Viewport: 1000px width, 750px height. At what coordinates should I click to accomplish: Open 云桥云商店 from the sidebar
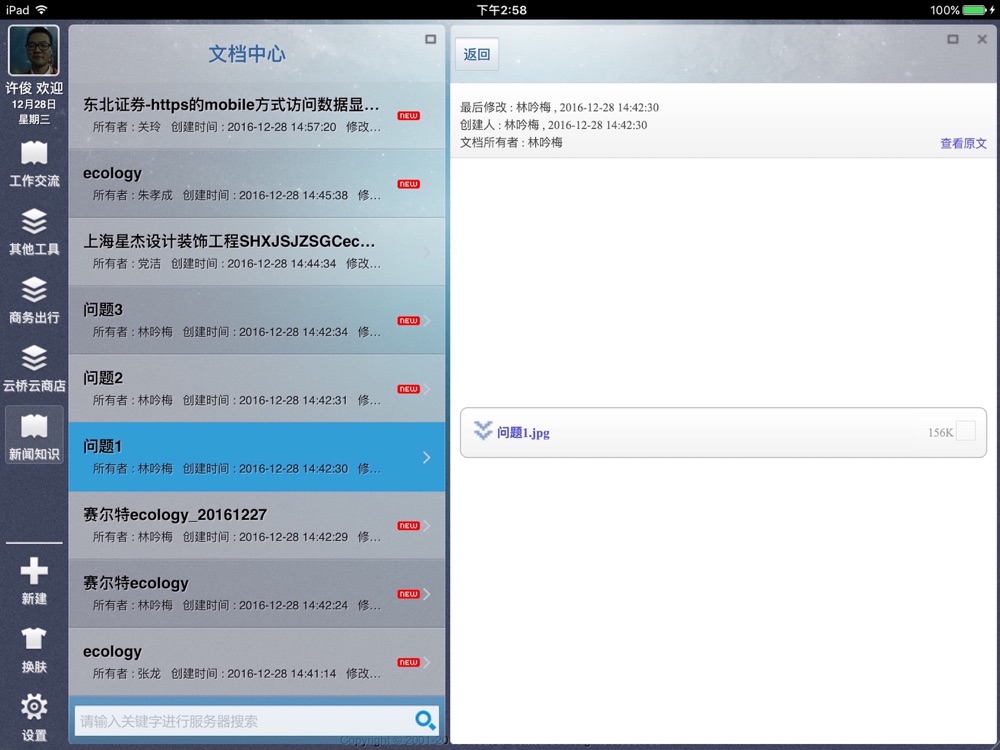pos(34,368)
